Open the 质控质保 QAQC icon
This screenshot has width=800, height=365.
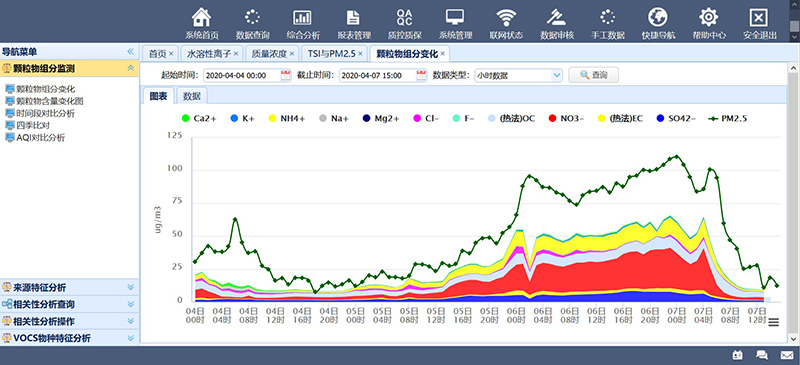point(404,17)
